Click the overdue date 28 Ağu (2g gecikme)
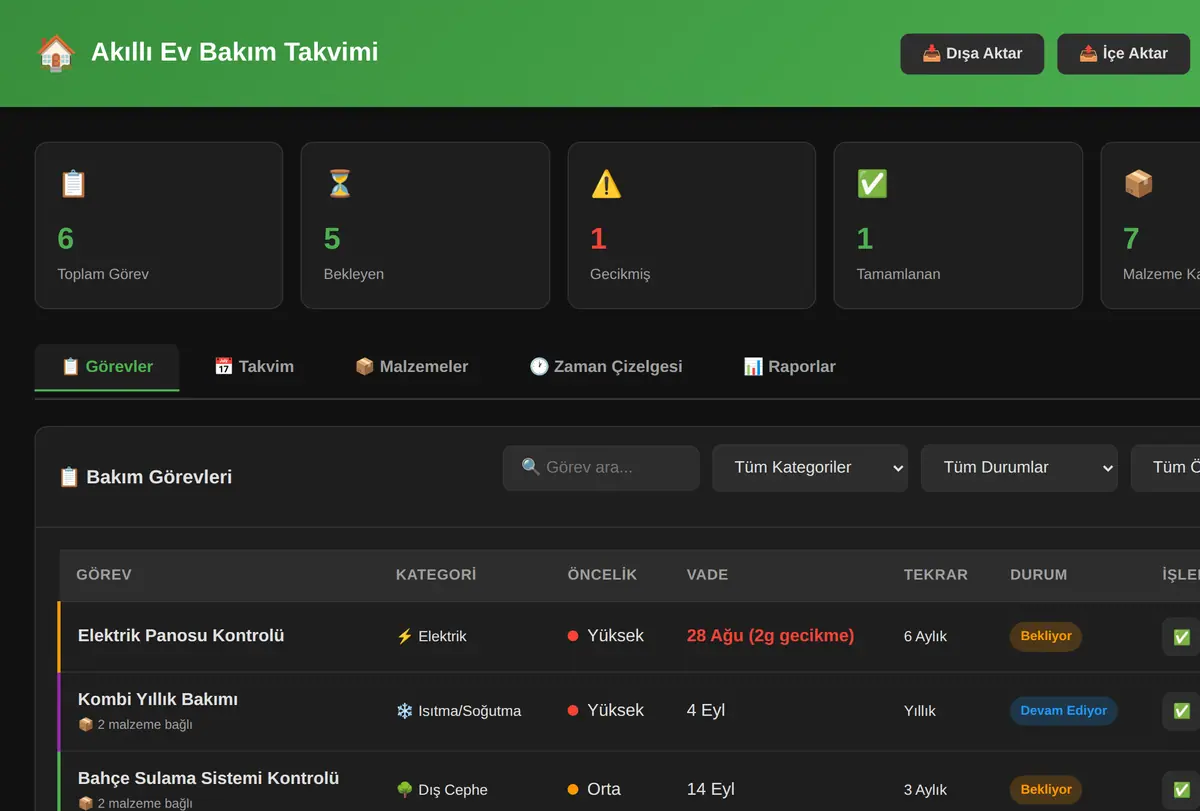 pyautogui.click(x=770, y=636)
